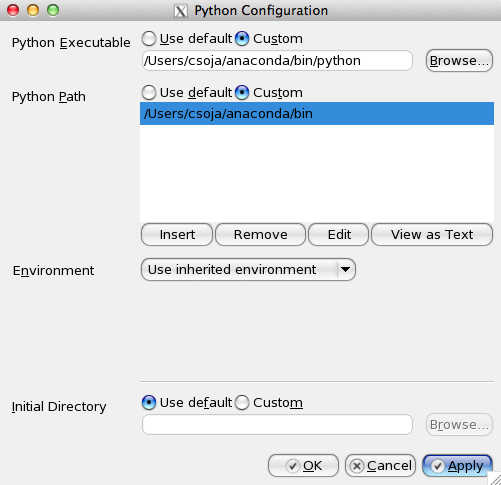
Task: Select Use default for Python Executable
Action: click(149, 39)
